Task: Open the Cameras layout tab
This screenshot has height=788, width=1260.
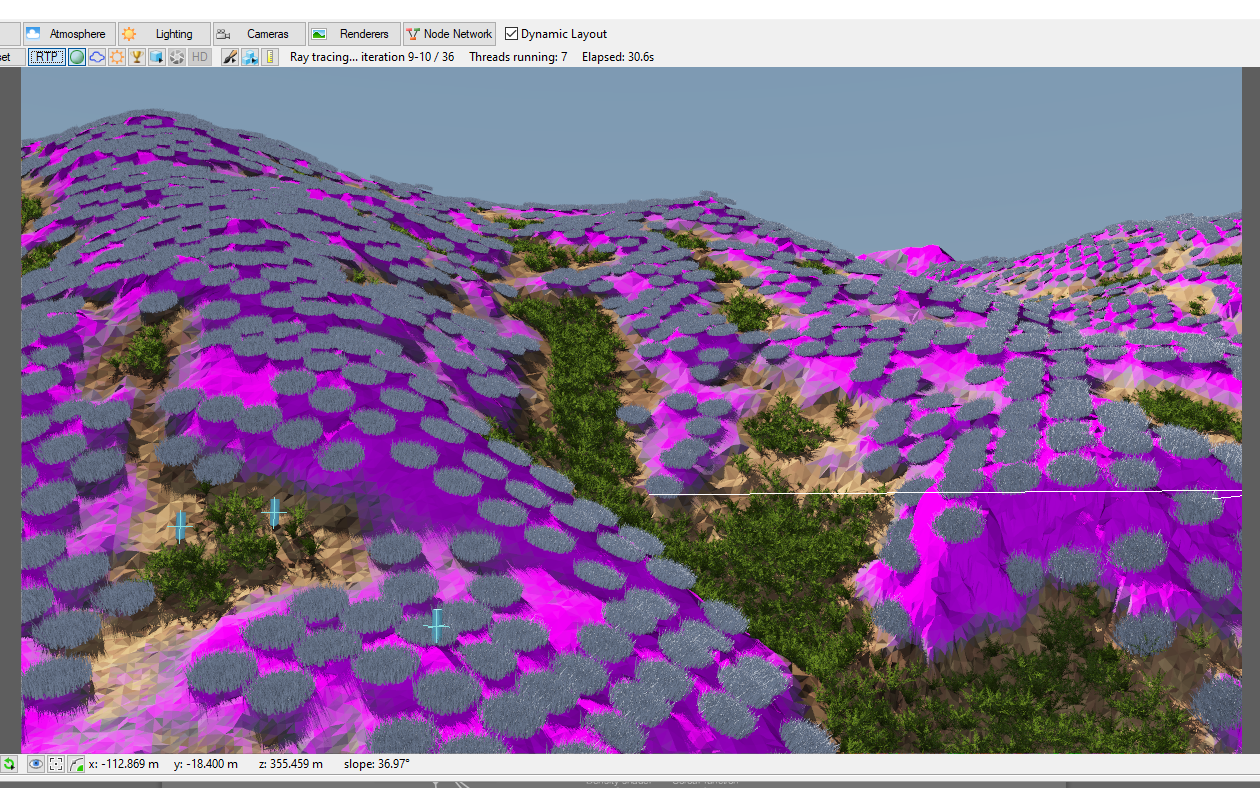Action: [258, 34]
